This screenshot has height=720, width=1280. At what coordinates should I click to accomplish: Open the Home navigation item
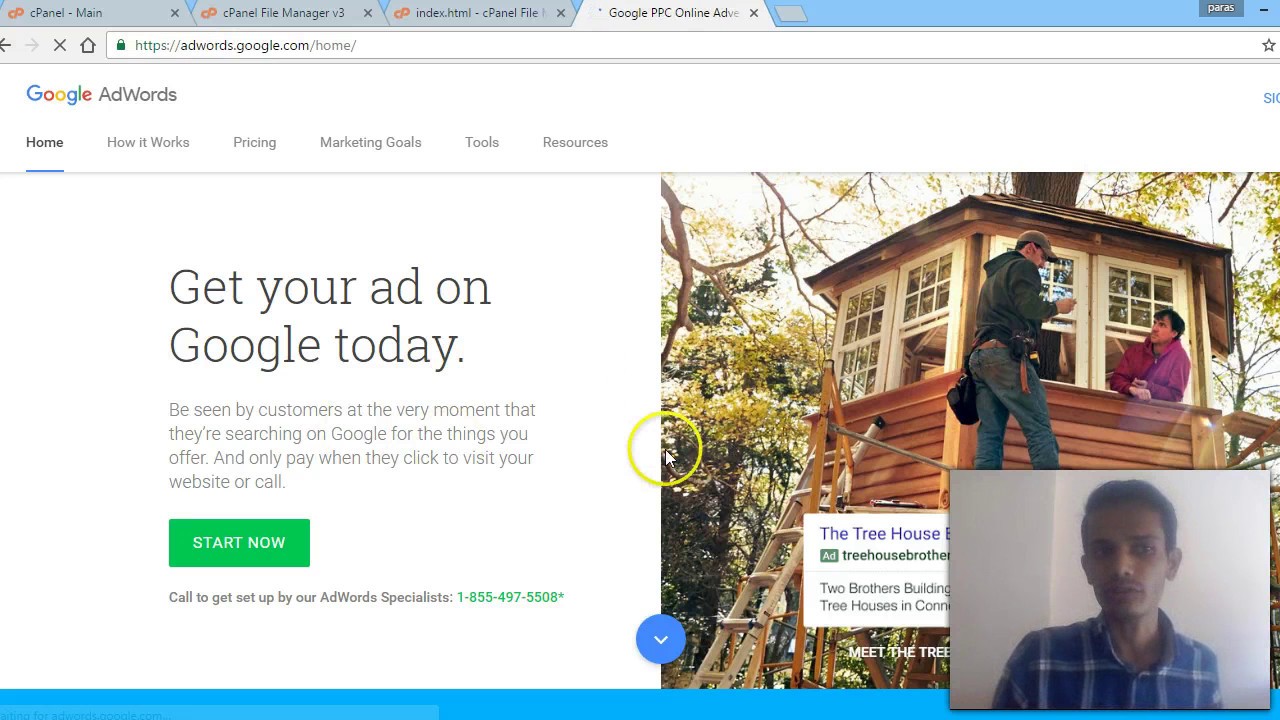(44, 142)
